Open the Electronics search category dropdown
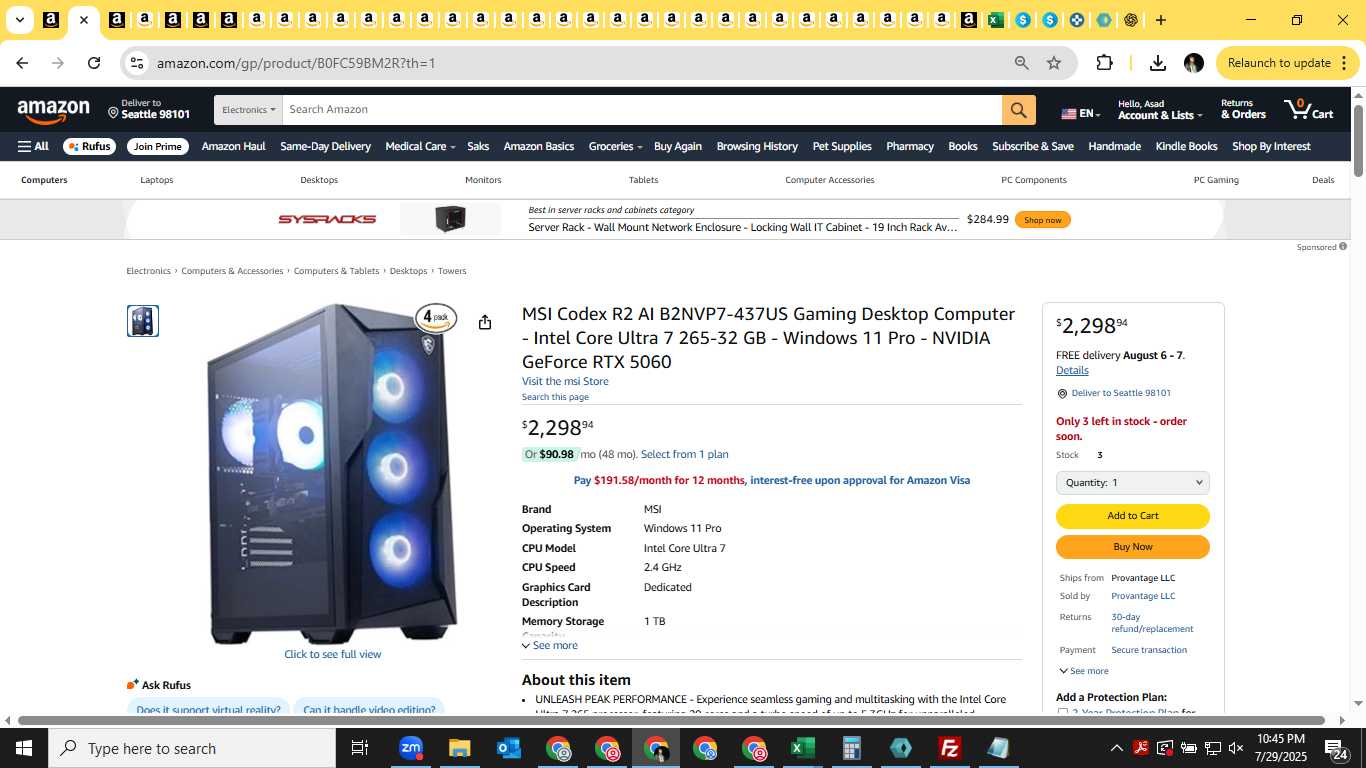 [248, 110]
